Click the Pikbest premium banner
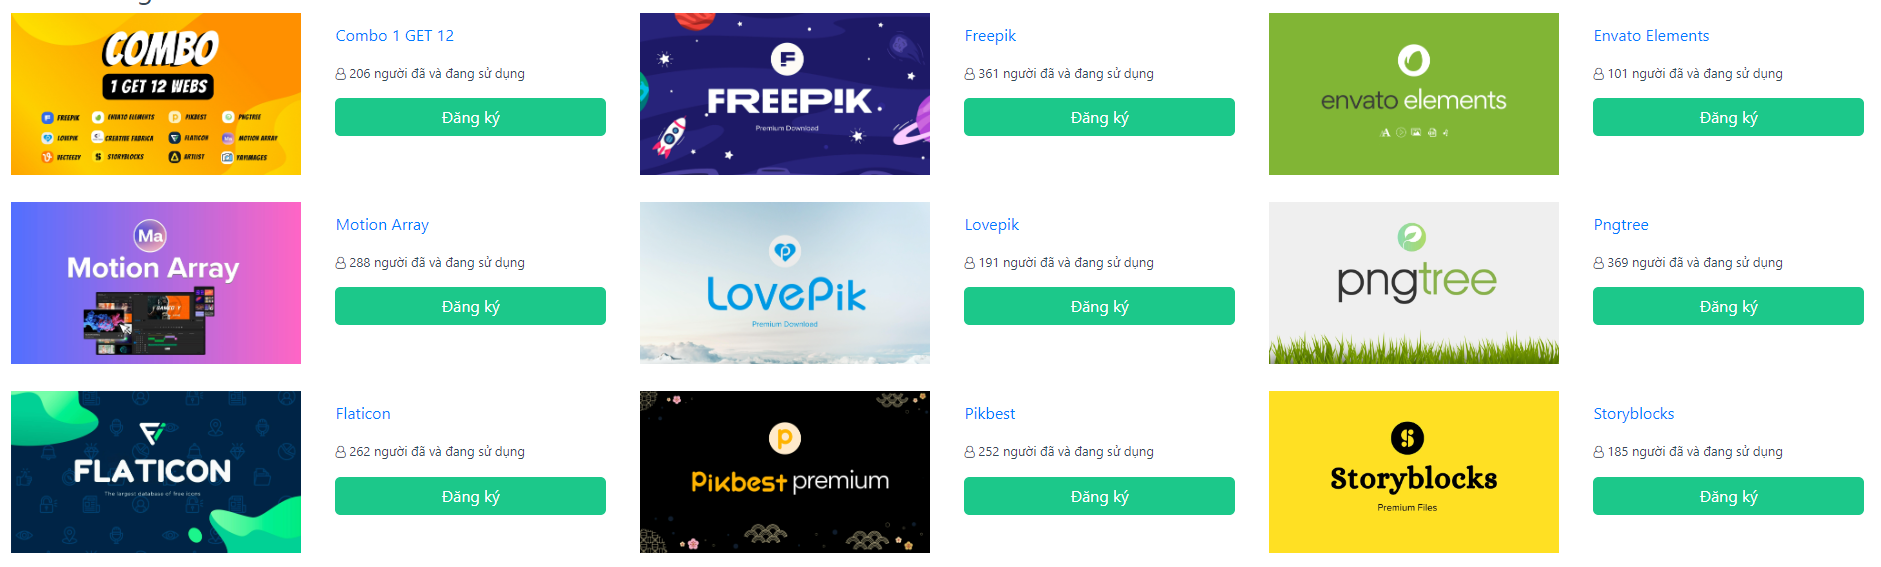This screenshot has height=567, width=1881. coord(785,472)
